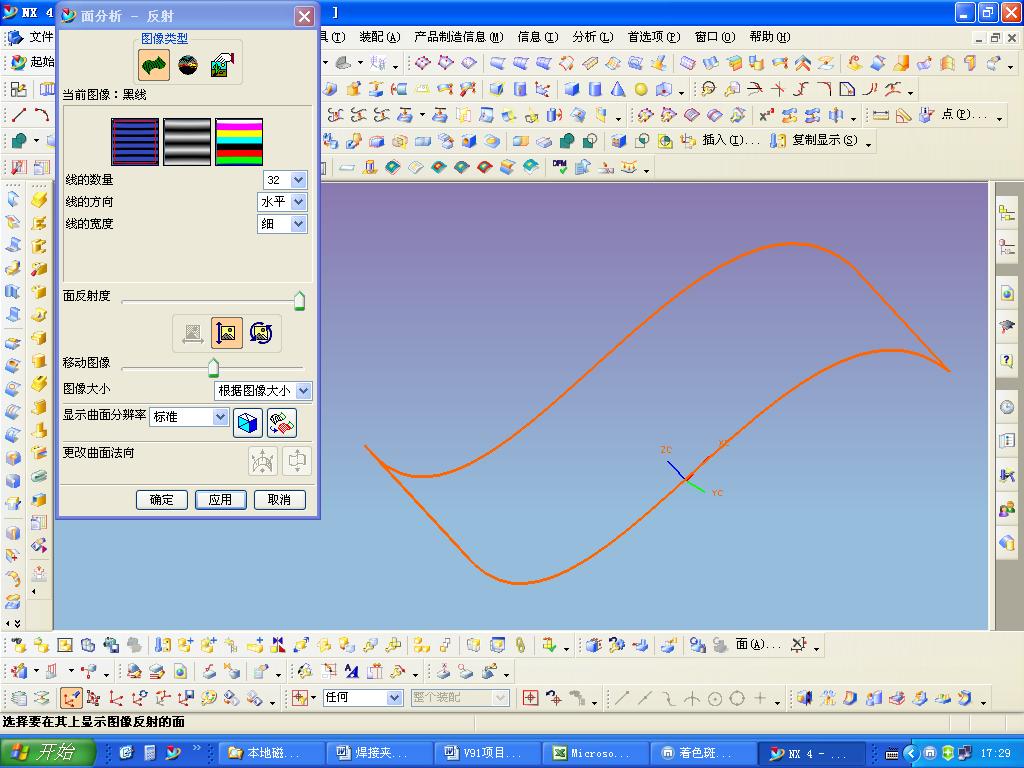Select the line image type icon

pyautogui.click(x=154, y=64)
